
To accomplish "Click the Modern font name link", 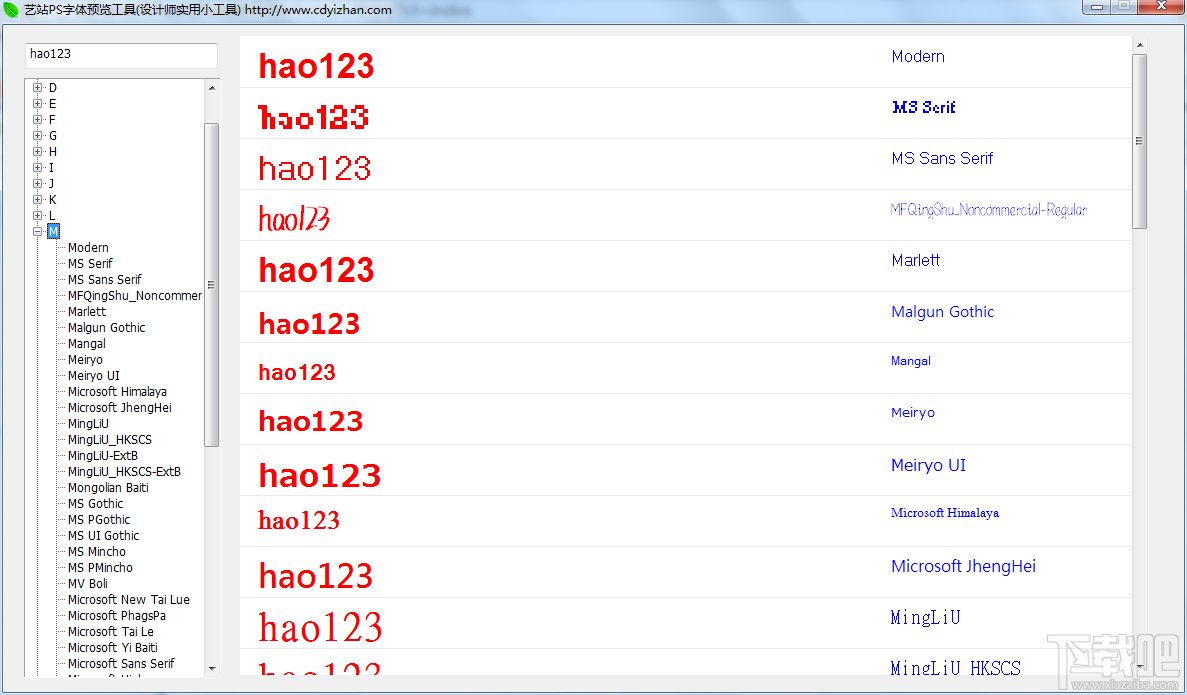I will coord(918,57).
